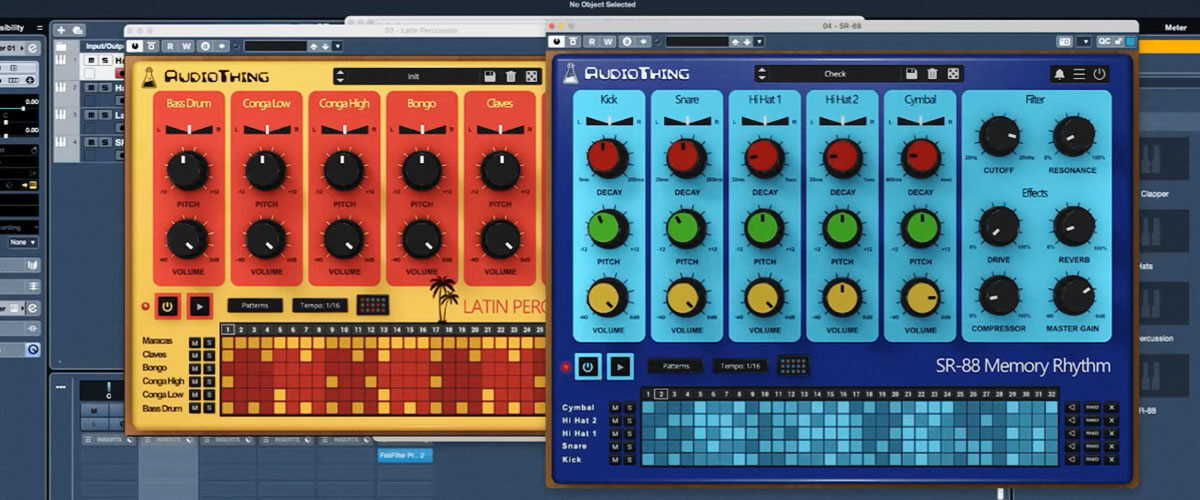Click FabFilter Pr... 2 insert slot
The image size is (1200, 500).
pos(404,455)
